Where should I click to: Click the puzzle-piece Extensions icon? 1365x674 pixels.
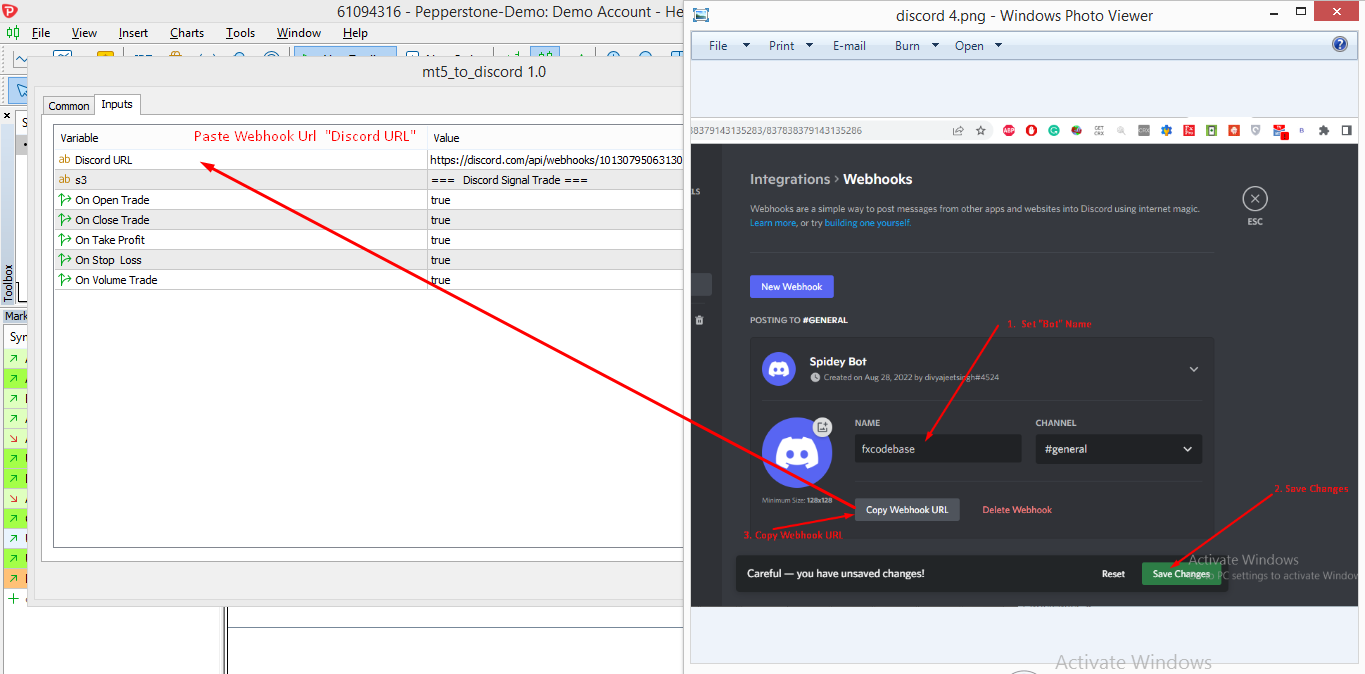pos(1324,130)
